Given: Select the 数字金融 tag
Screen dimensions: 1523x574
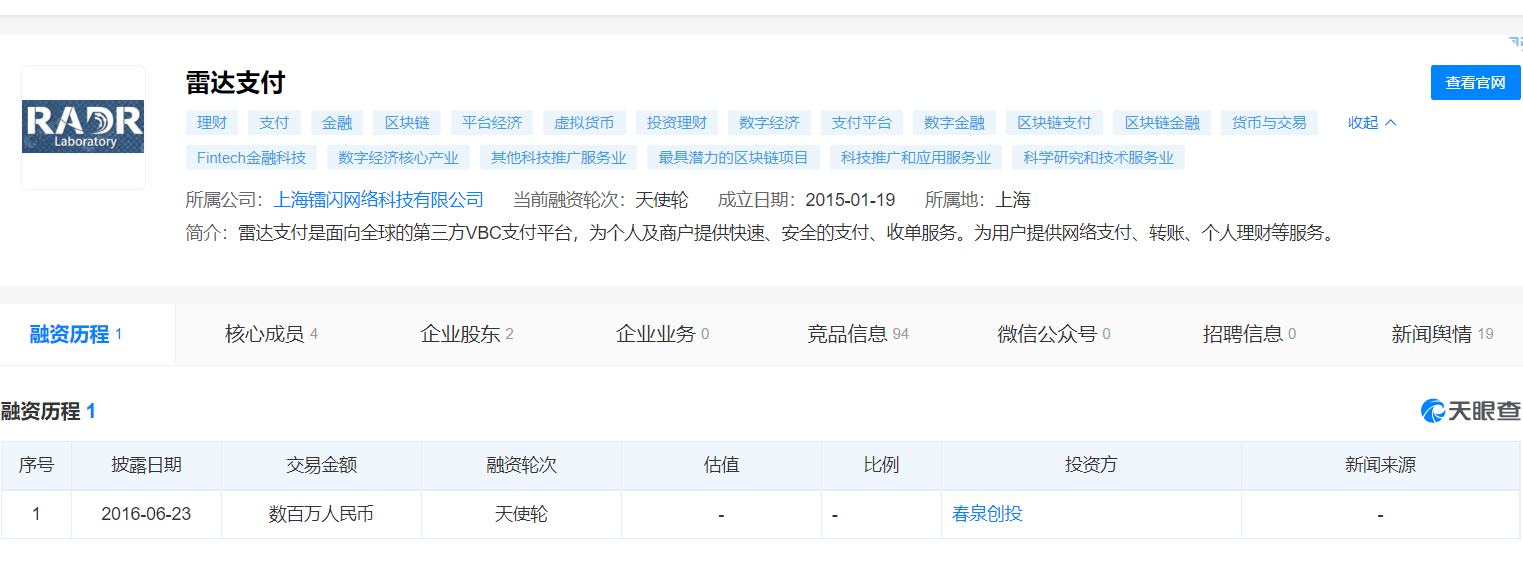Looking at the screenshot, I should (x=954, y=123).
